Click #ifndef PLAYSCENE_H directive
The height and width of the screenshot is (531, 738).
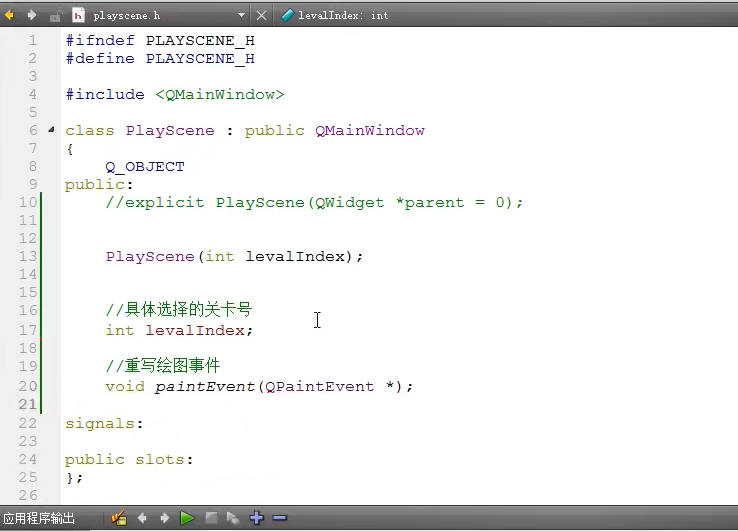tap(160, 40)
